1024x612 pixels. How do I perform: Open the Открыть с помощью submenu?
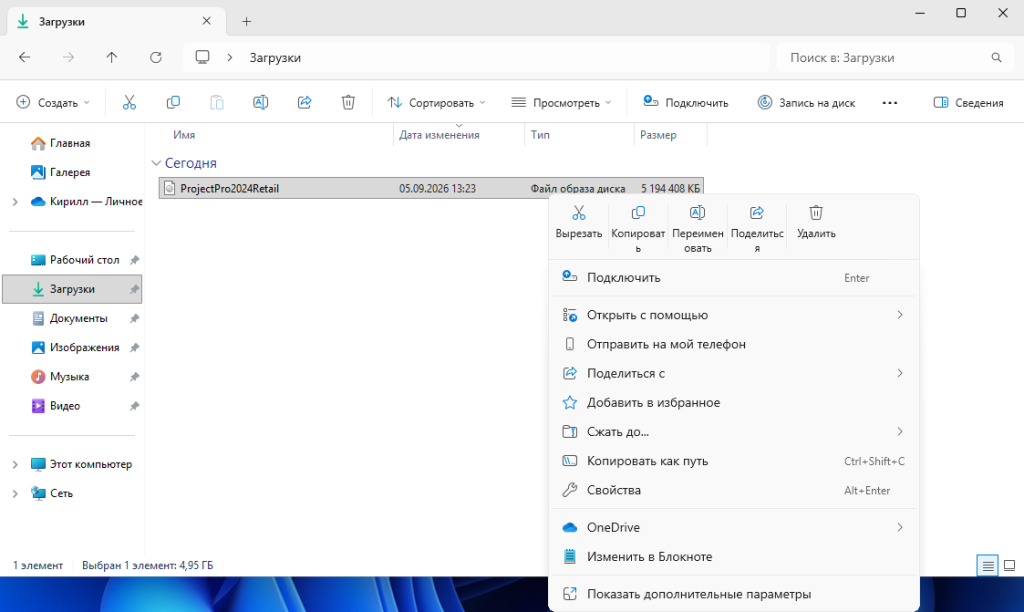point(734,315)
